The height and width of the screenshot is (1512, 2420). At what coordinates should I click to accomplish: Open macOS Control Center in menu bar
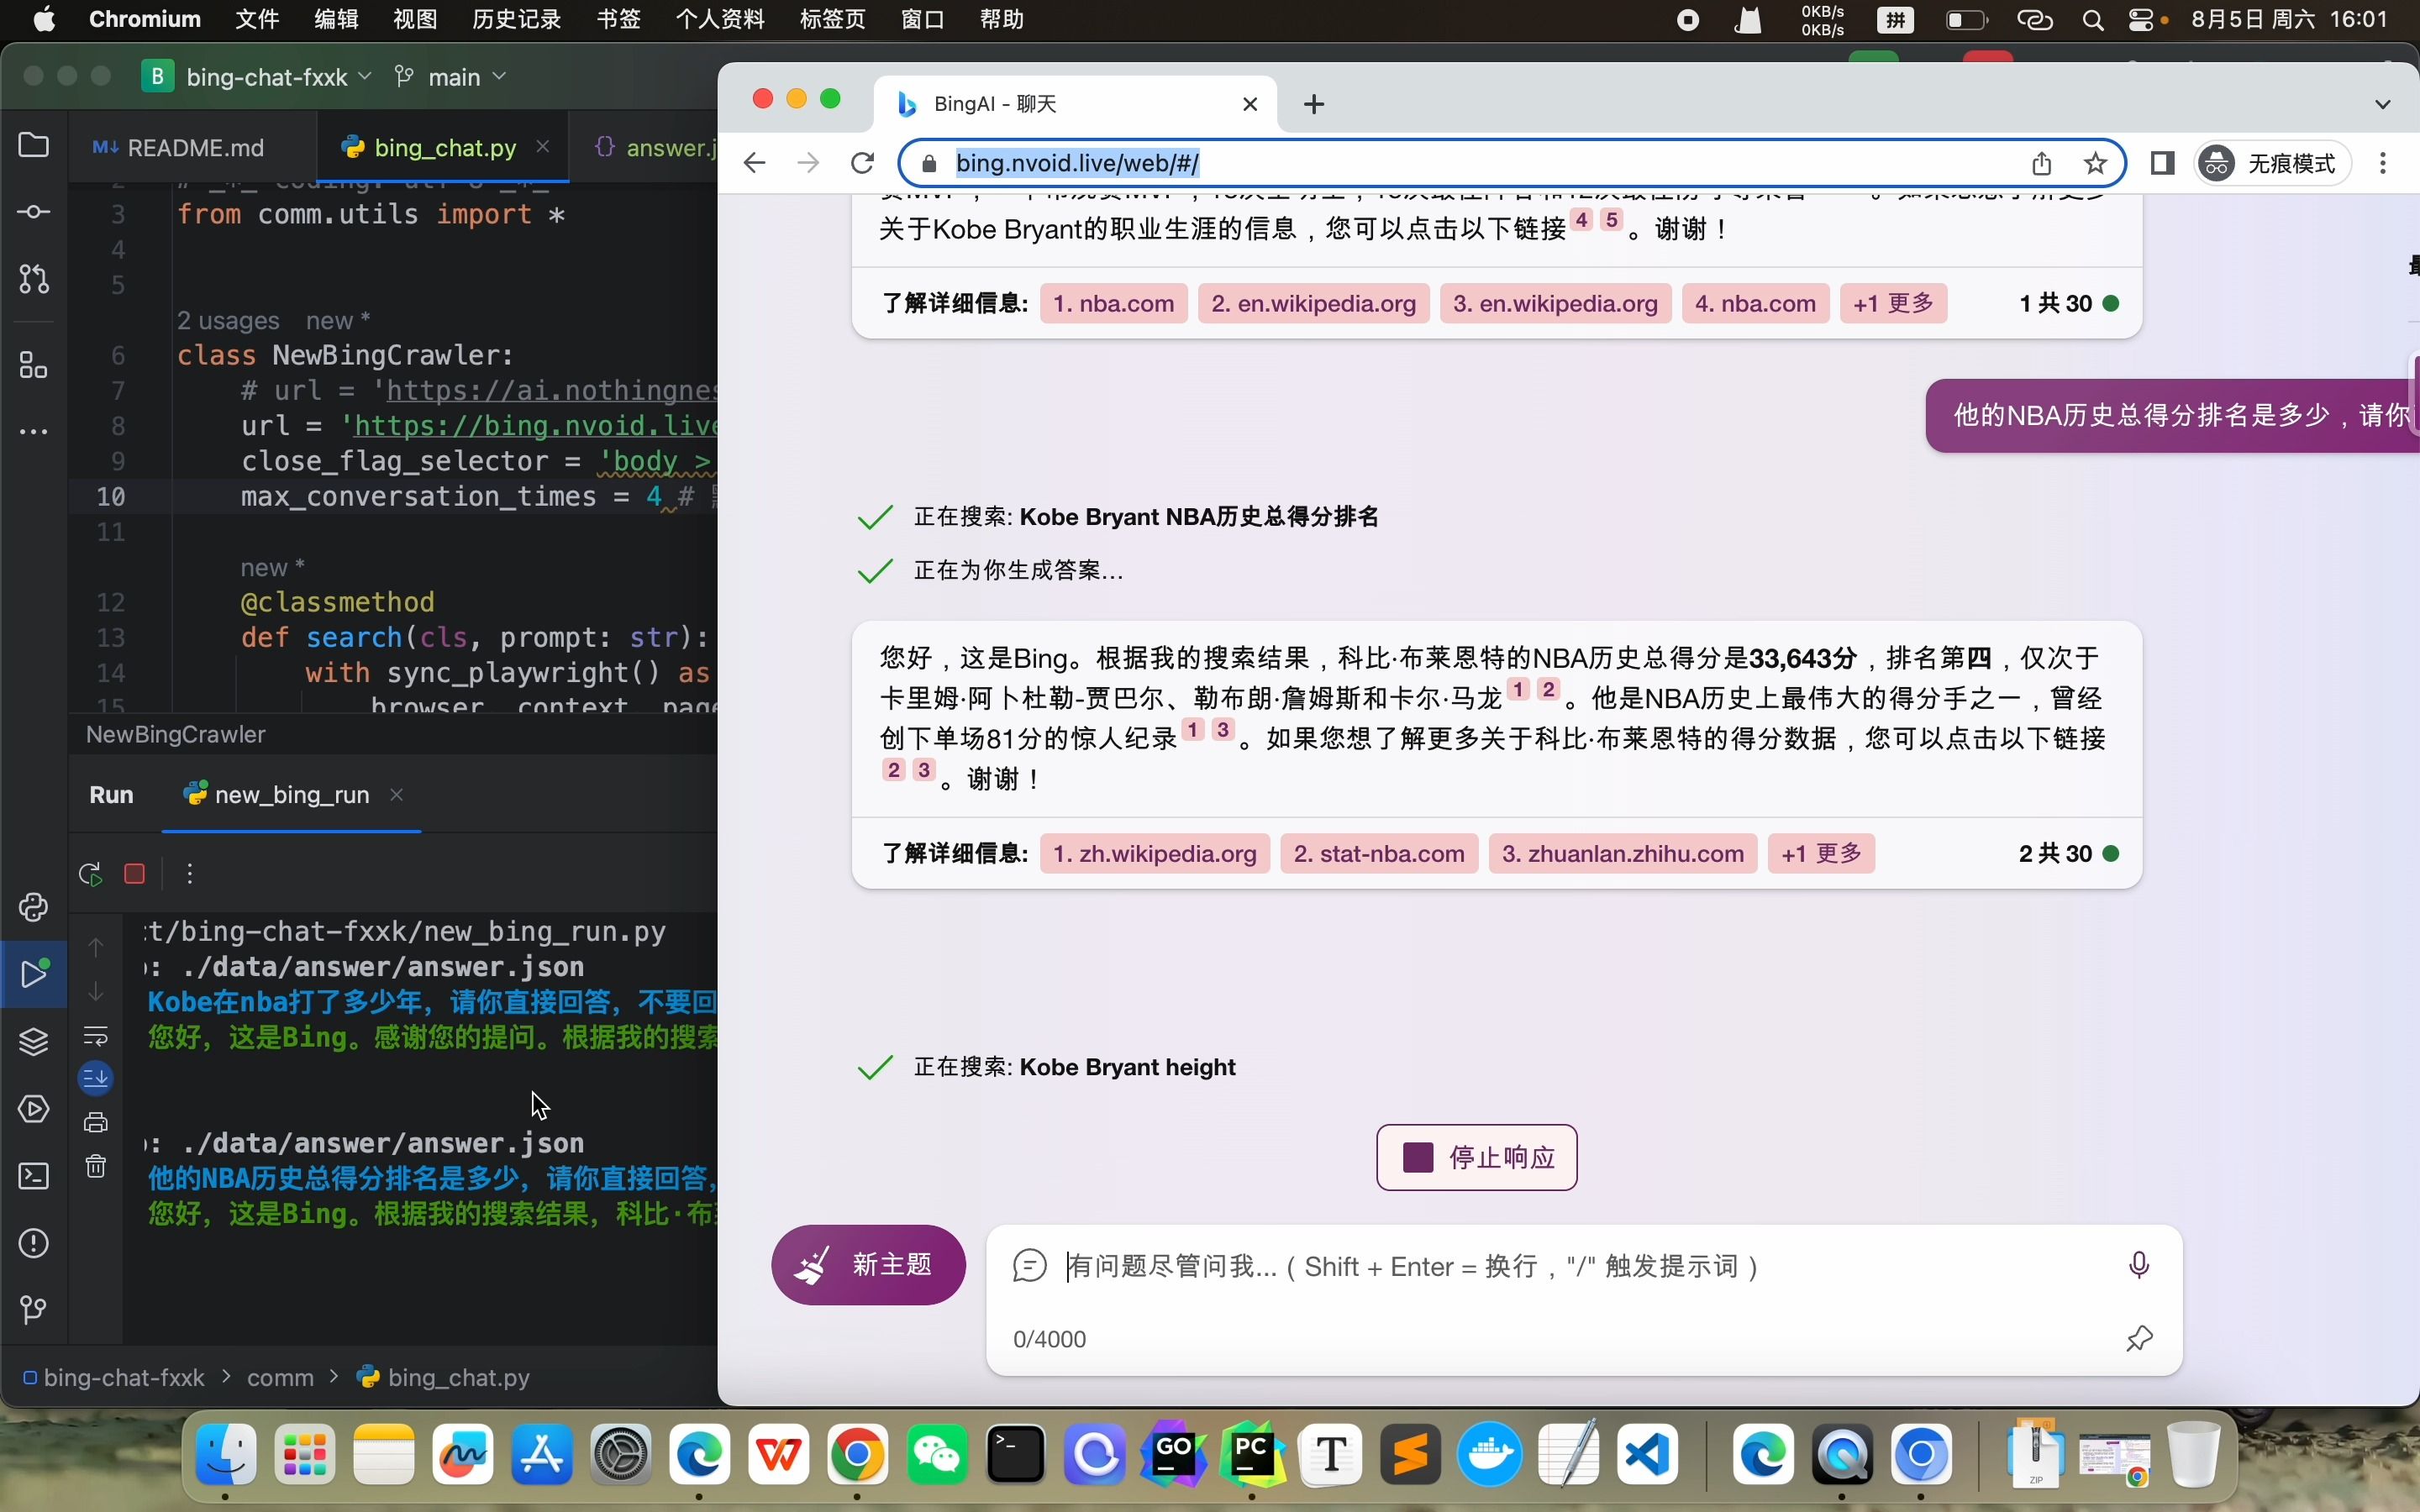(x=2140, y=20)
